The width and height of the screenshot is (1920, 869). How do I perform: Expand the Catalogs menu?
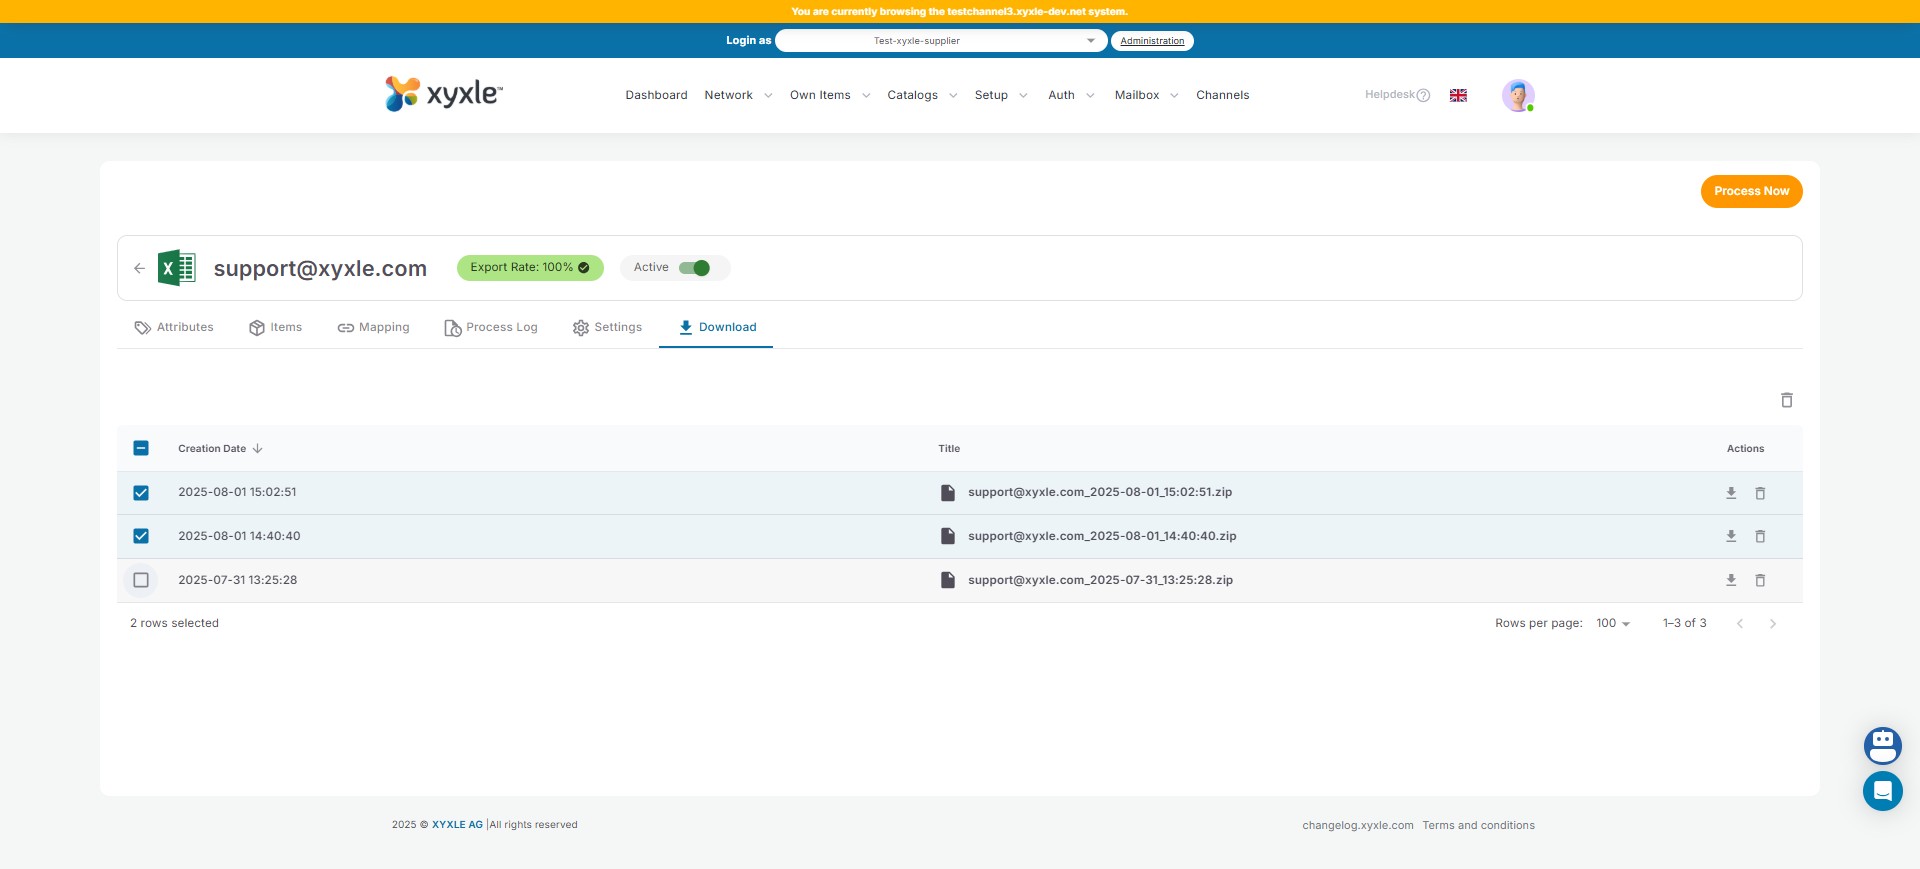pyautogui.click(x=921, y=96)
